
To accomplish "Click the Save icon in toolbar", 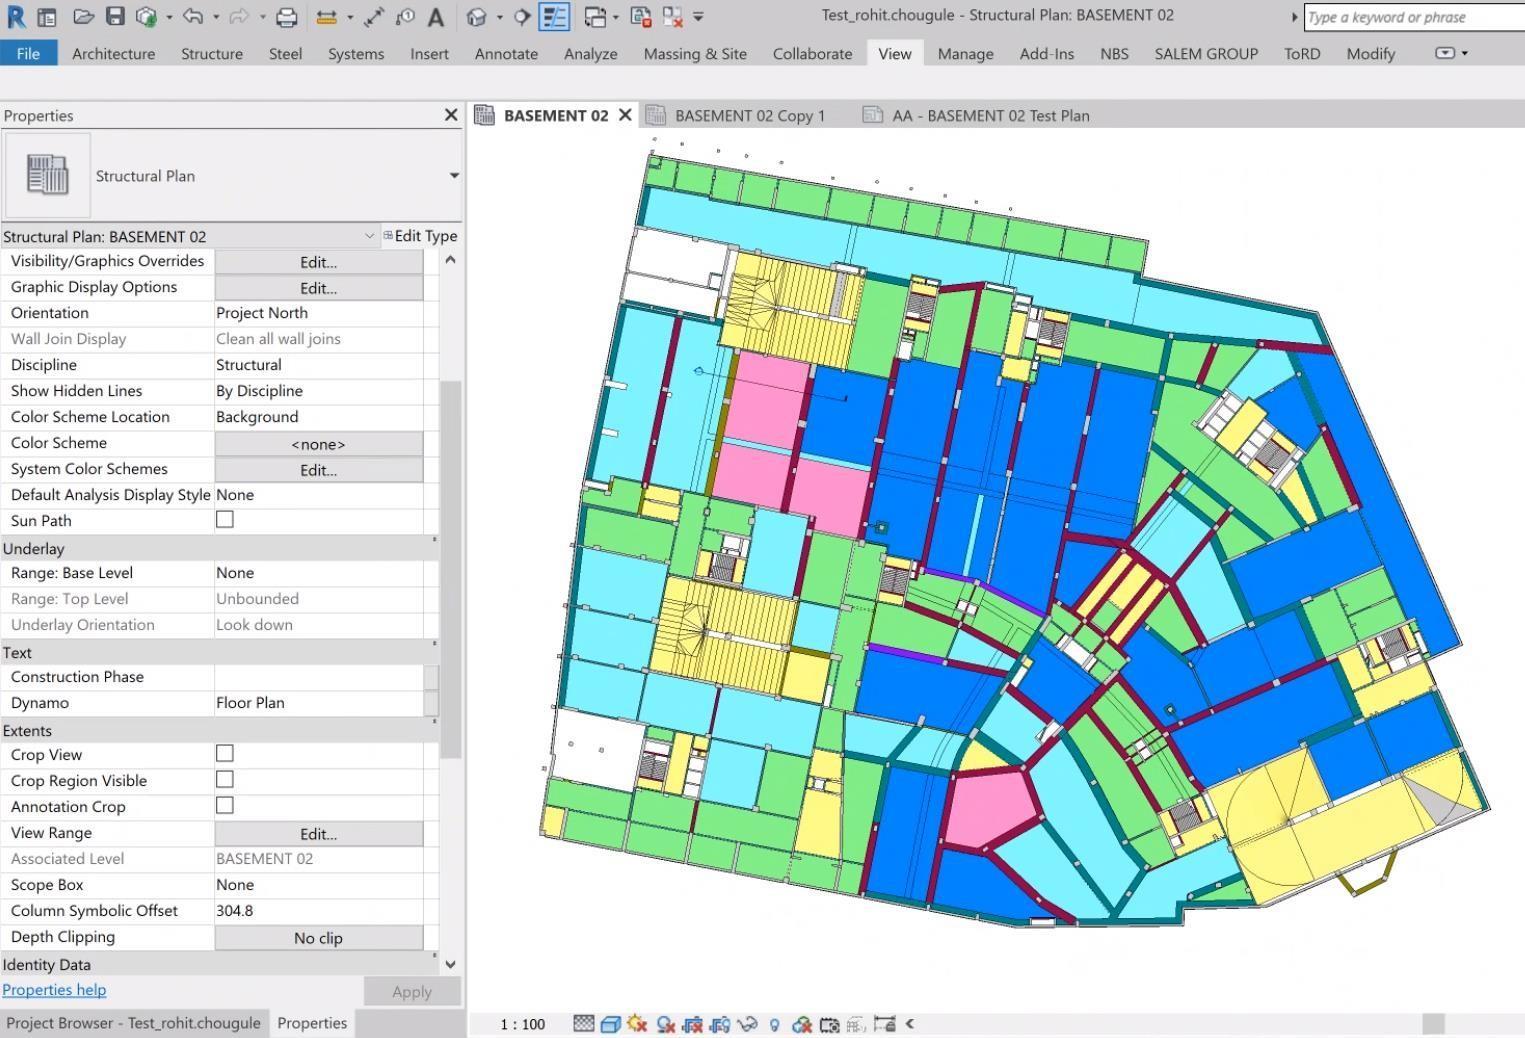I will 115,17.
